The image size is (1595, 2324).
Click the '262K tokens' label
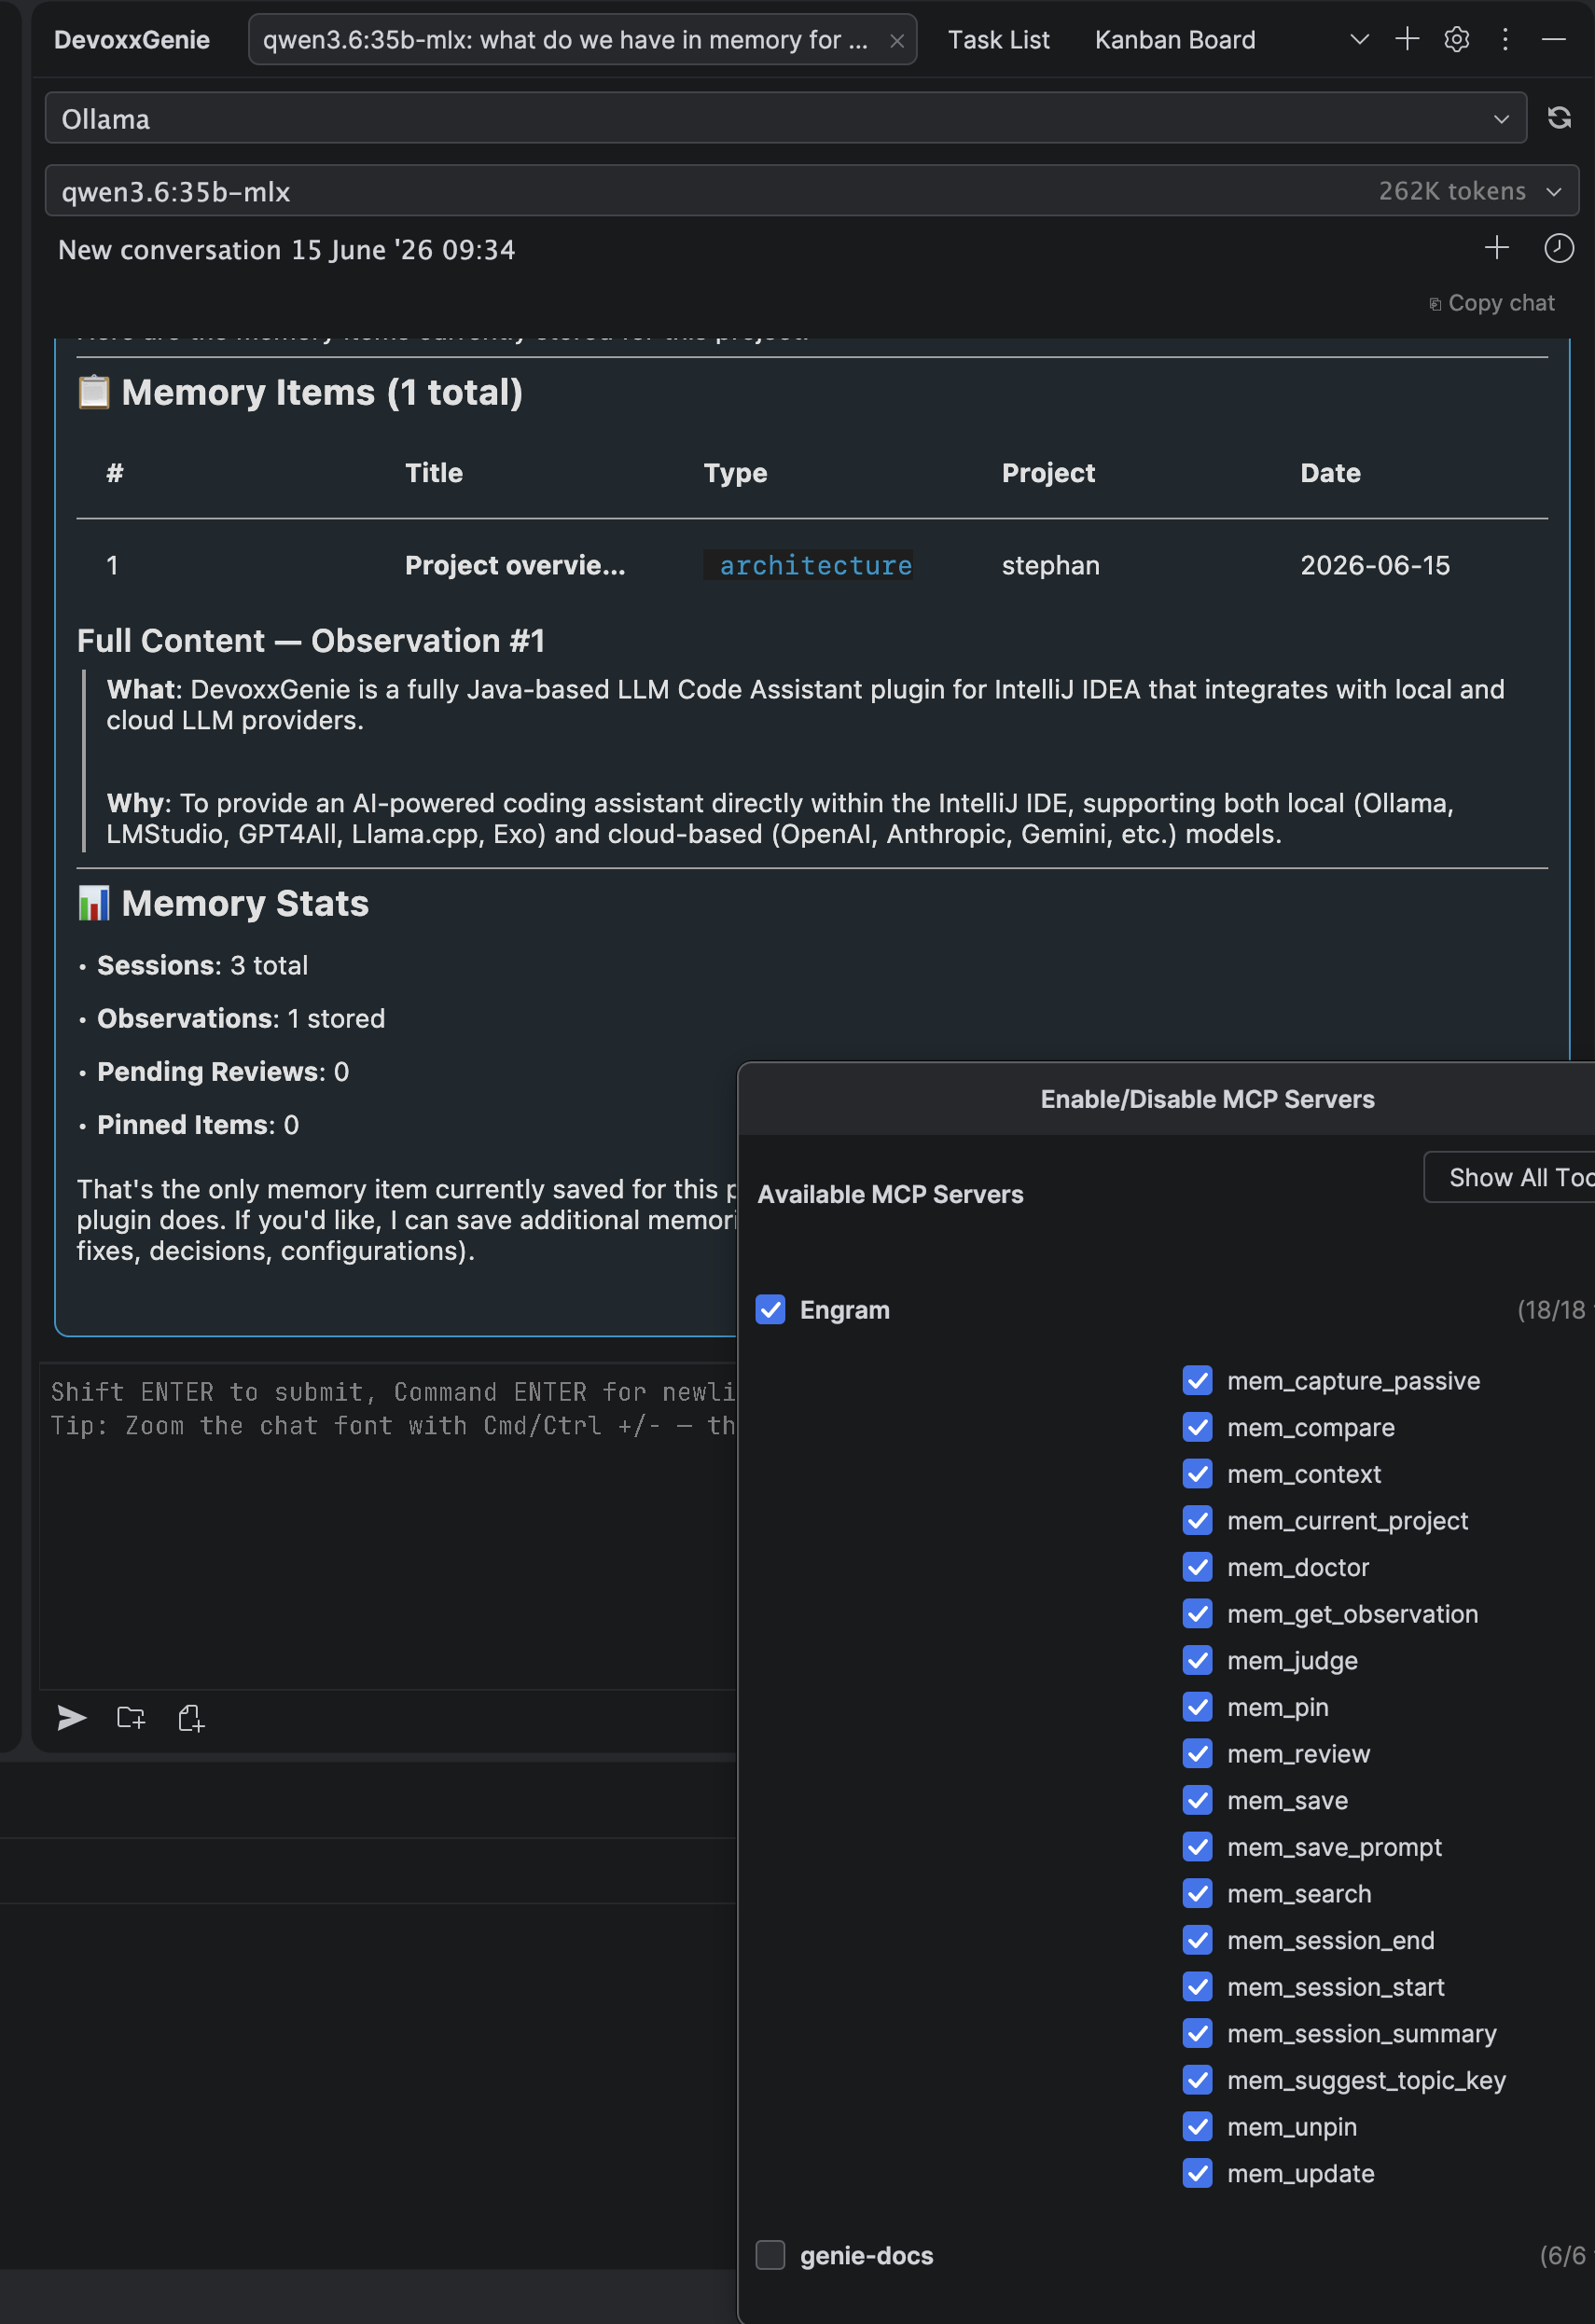click(1452, 191)
